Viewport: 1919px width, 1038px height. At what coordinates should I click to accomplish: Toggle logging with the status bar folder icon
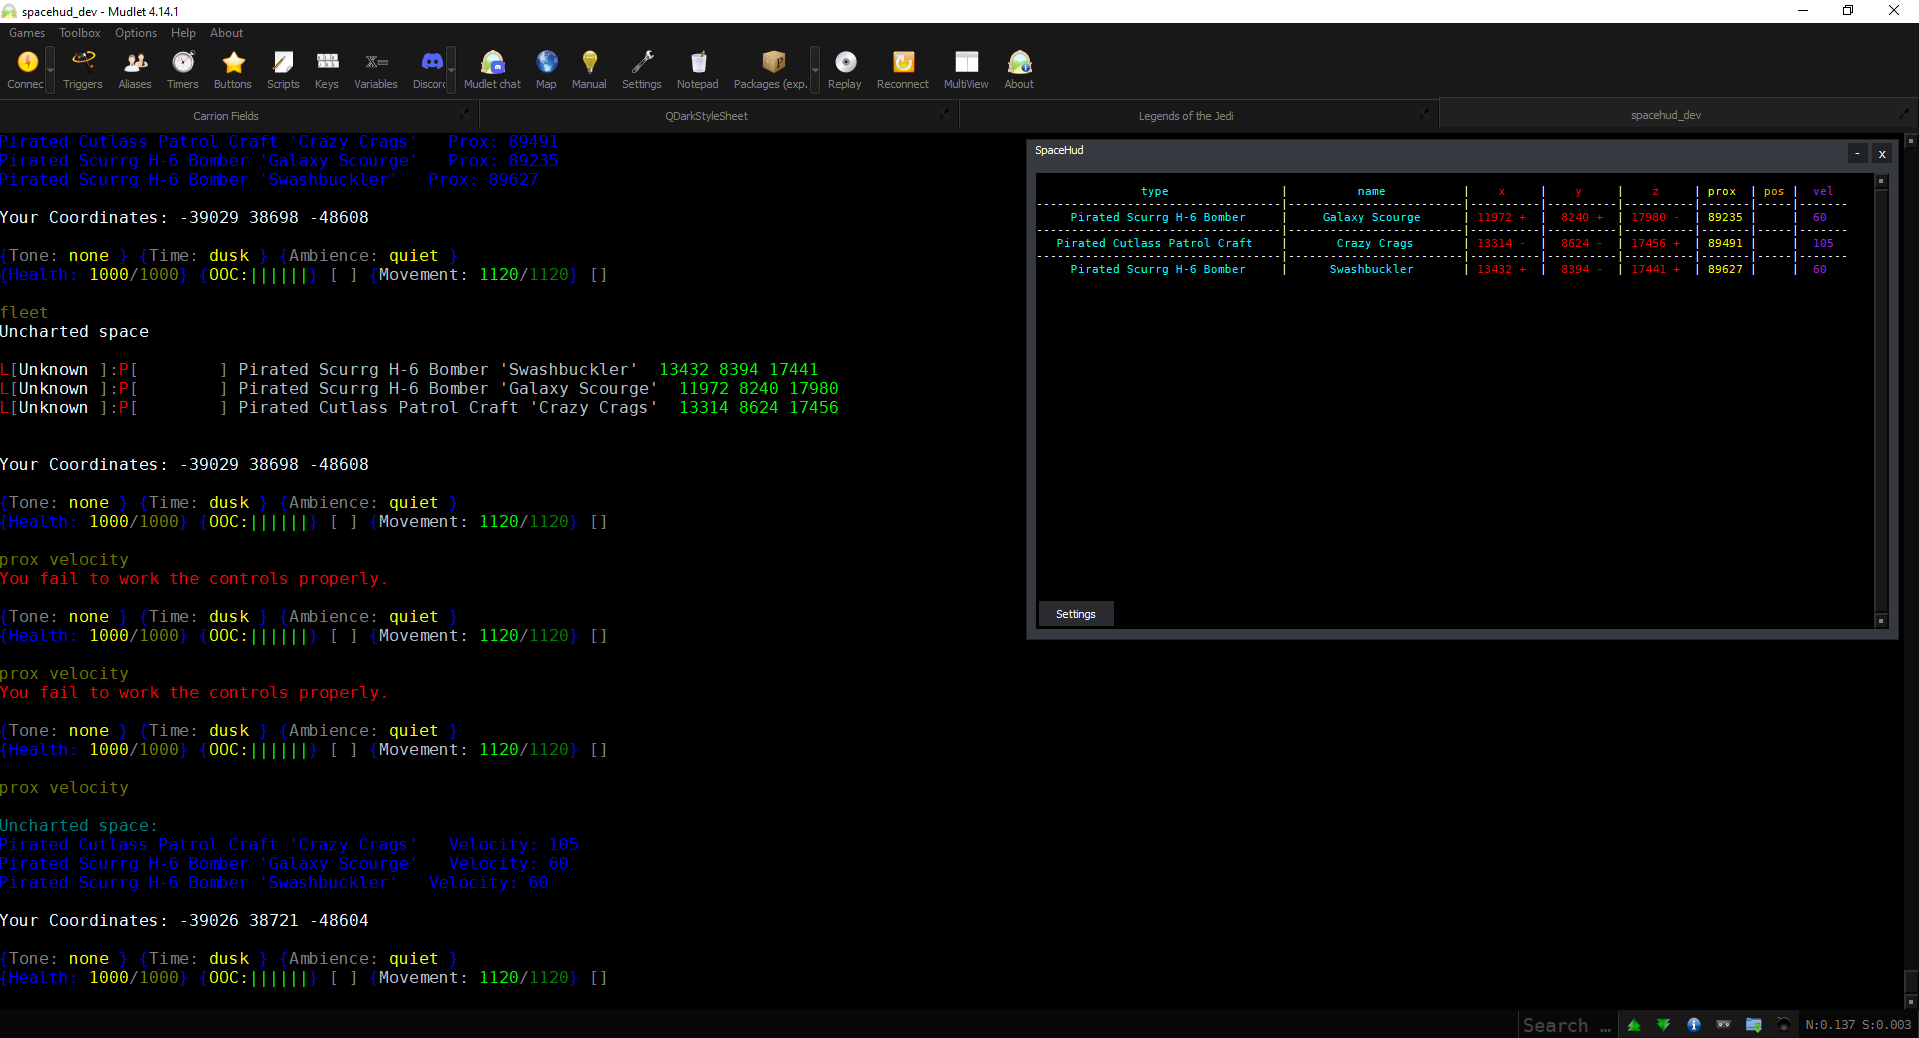(x=1753, y=1025)
